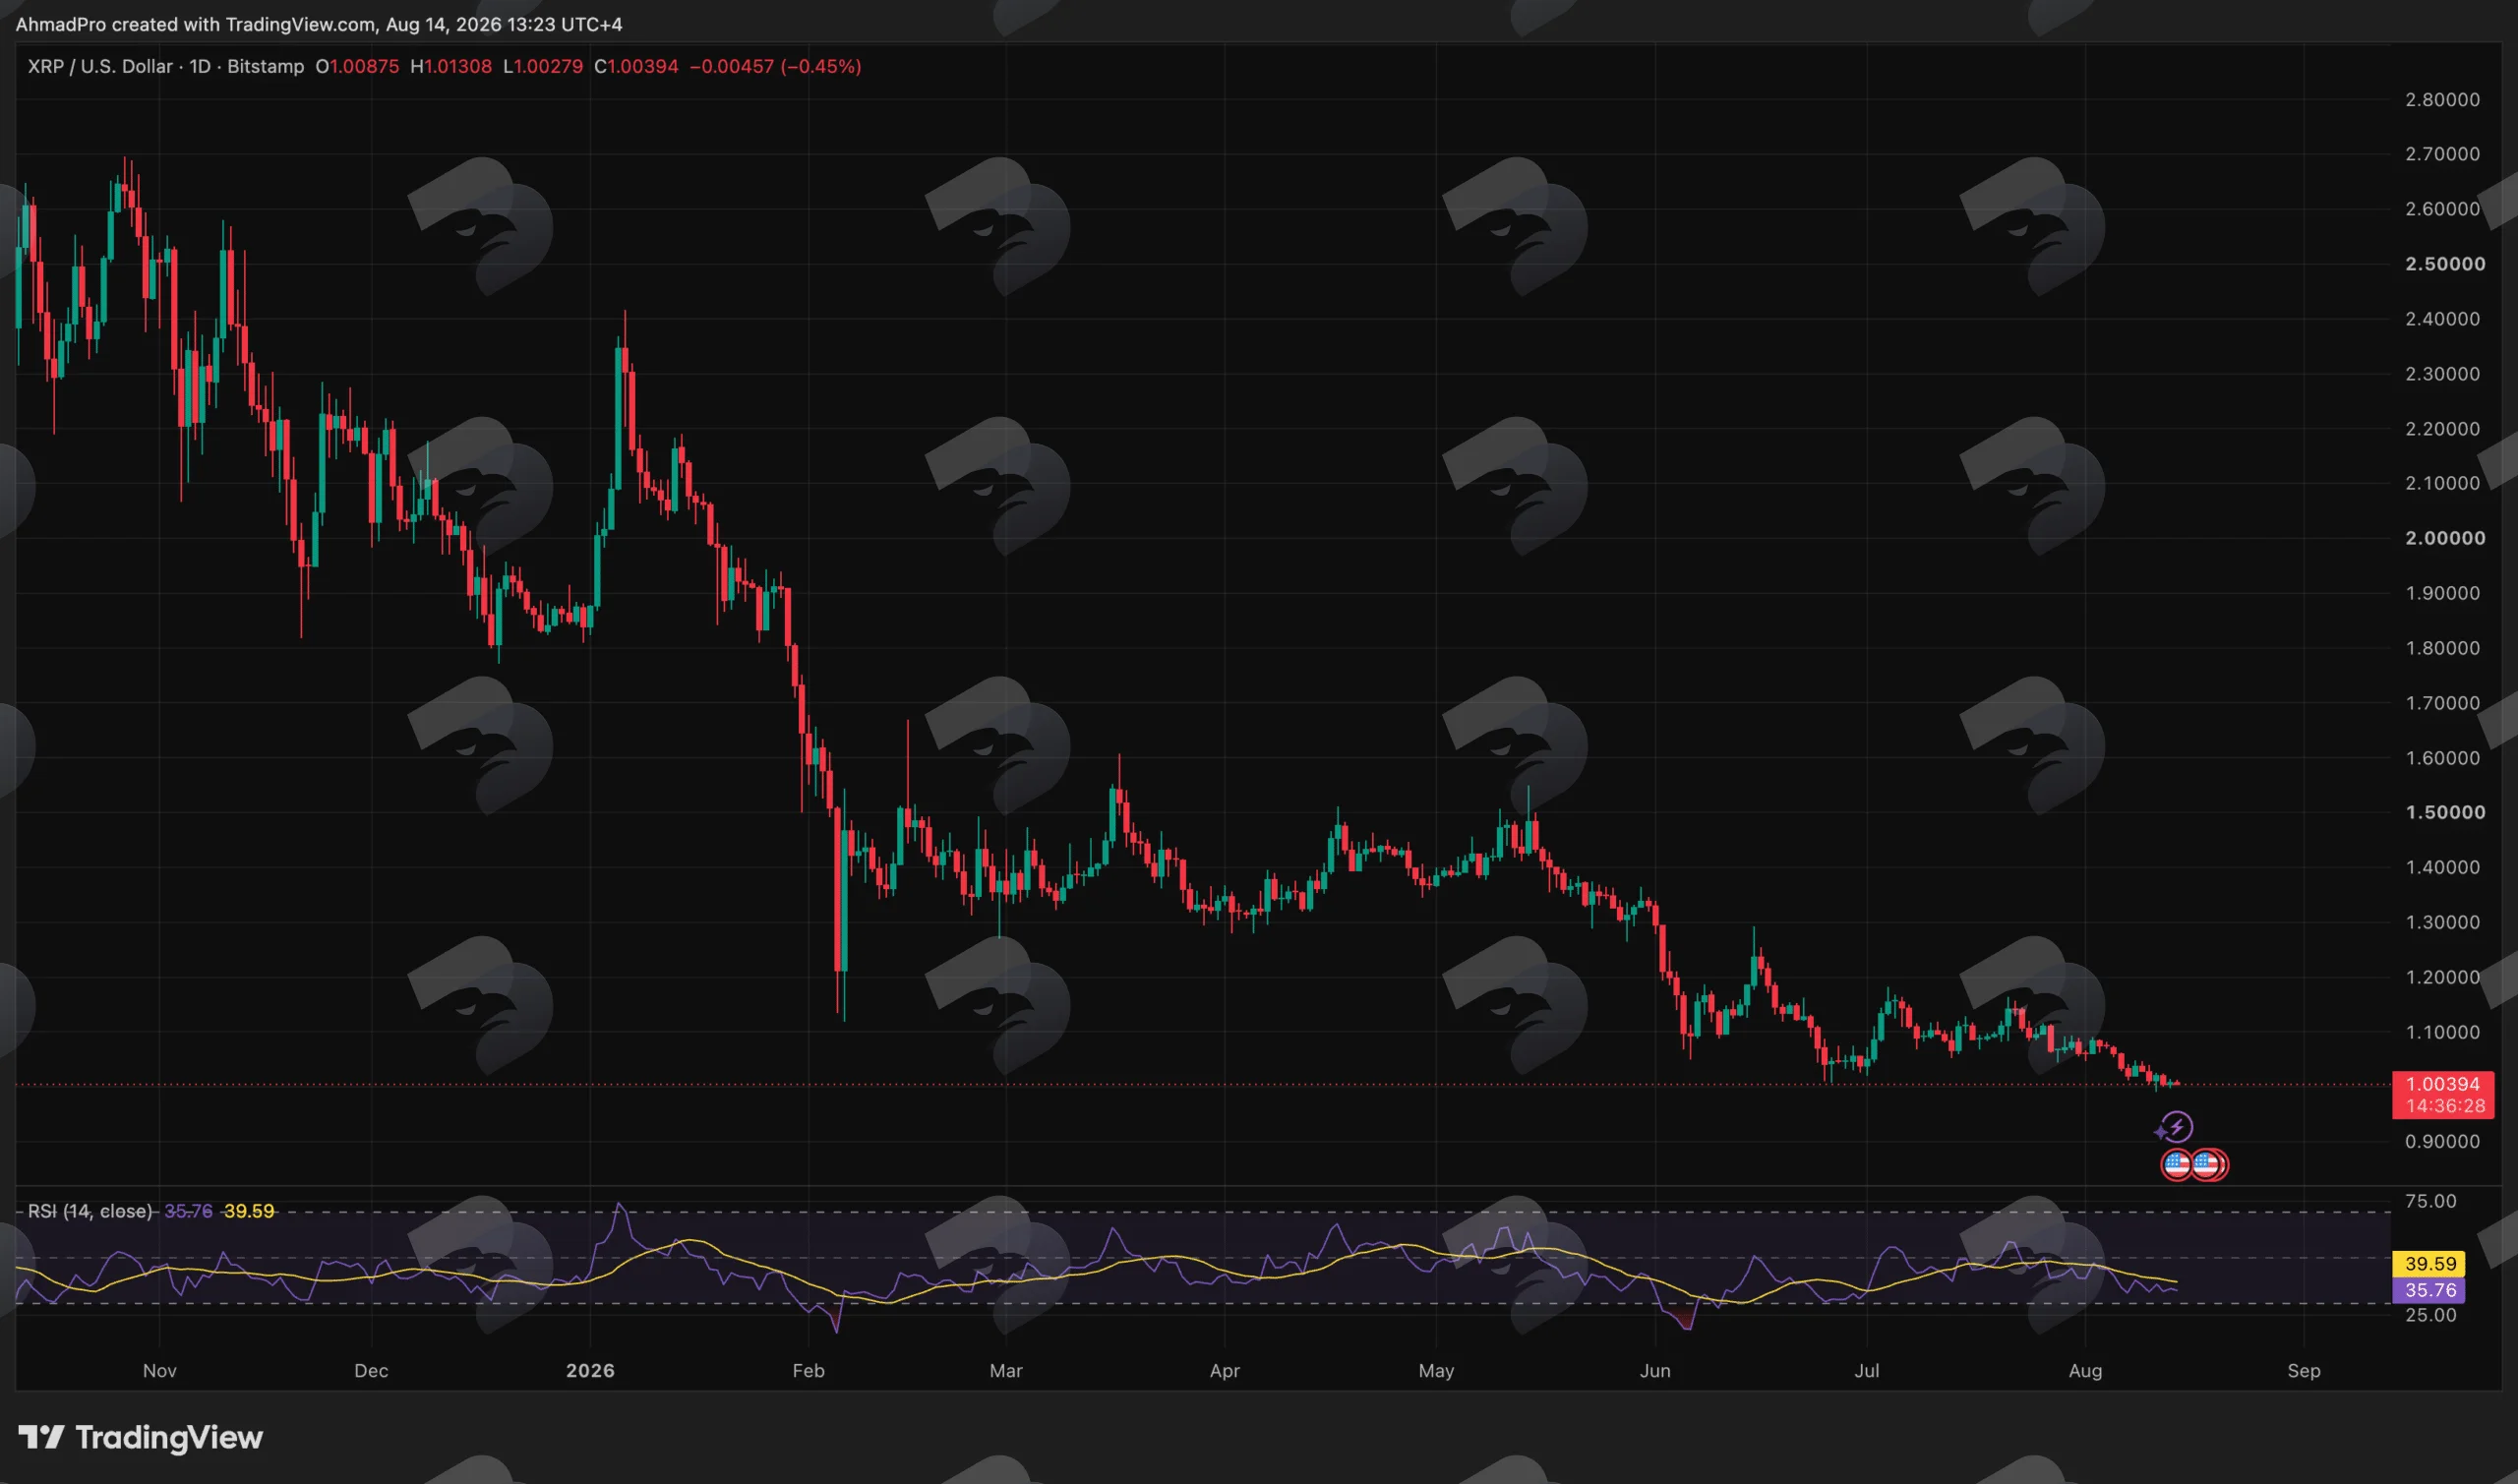Image resolution: width=2518 pixels, height=1484 pixels.
Task: Click the Aug label on the time axis
Action: click(2085, 1371)
